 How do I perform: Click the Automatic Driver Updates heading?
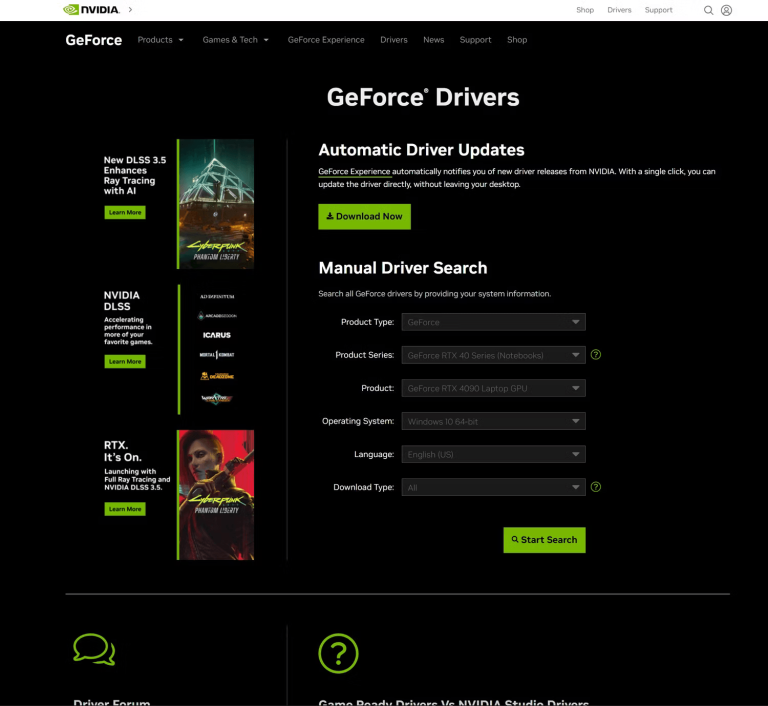421,150
